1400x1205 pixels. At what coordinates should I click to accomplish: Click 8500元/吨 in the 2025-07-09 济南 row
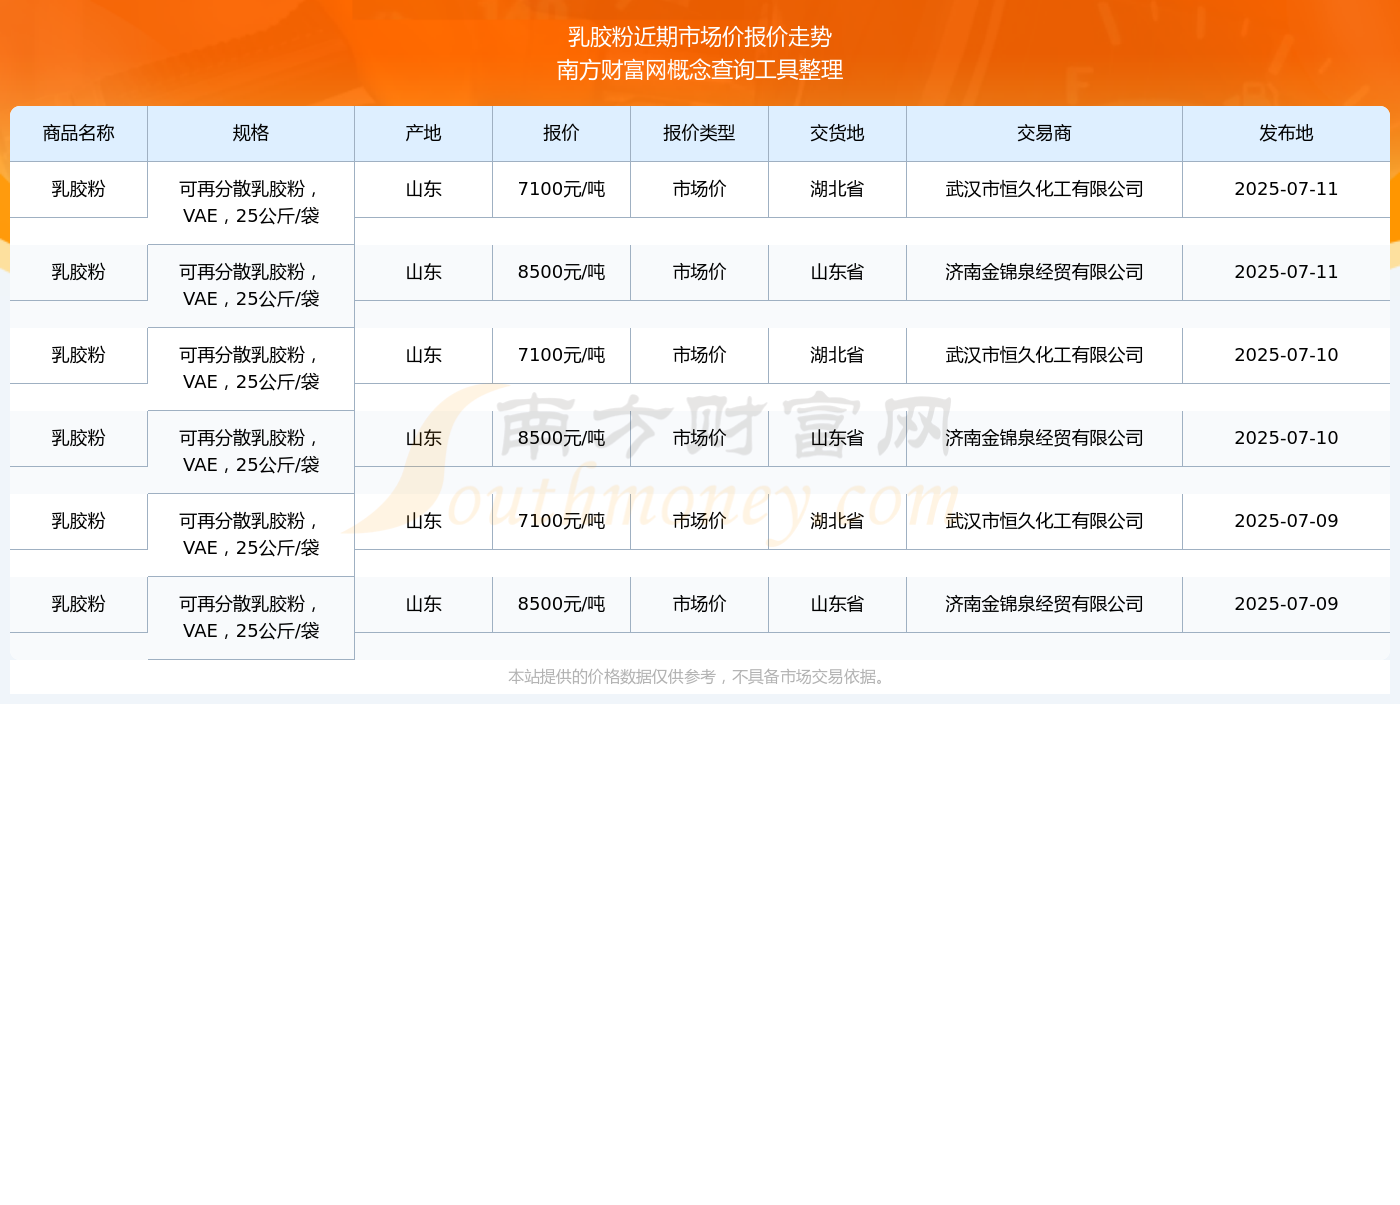[x=562, y=604]
